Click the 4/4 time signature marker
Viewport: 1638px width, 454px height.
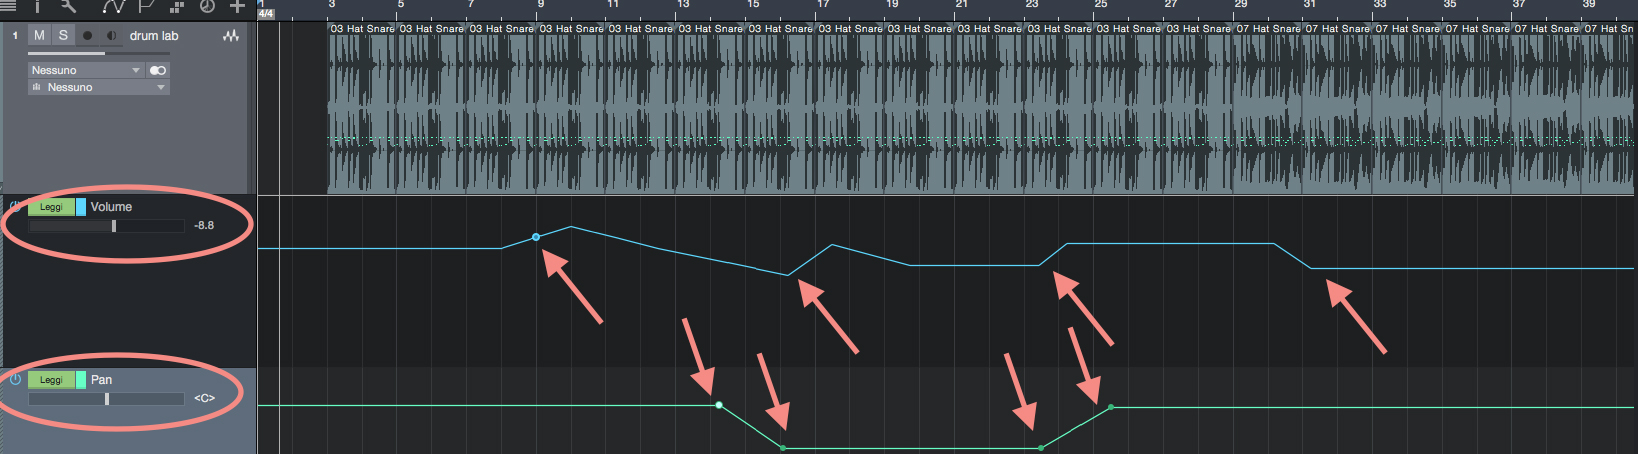point(266,14)
